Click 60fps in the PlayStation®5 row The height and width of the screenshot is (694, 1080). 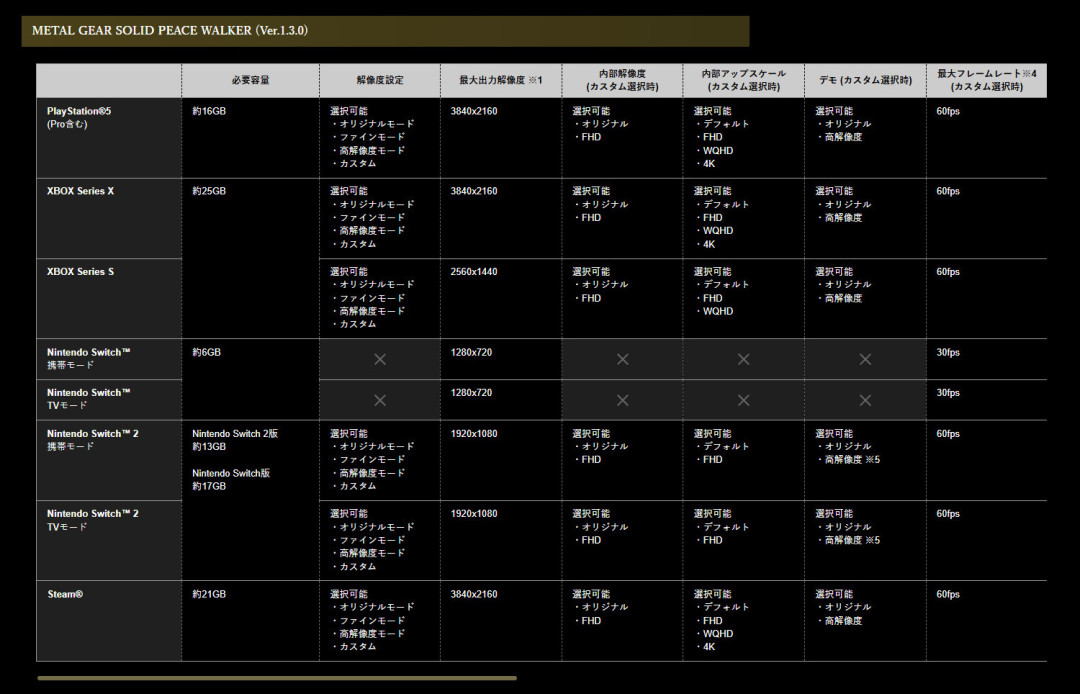(x=948, y=111)
